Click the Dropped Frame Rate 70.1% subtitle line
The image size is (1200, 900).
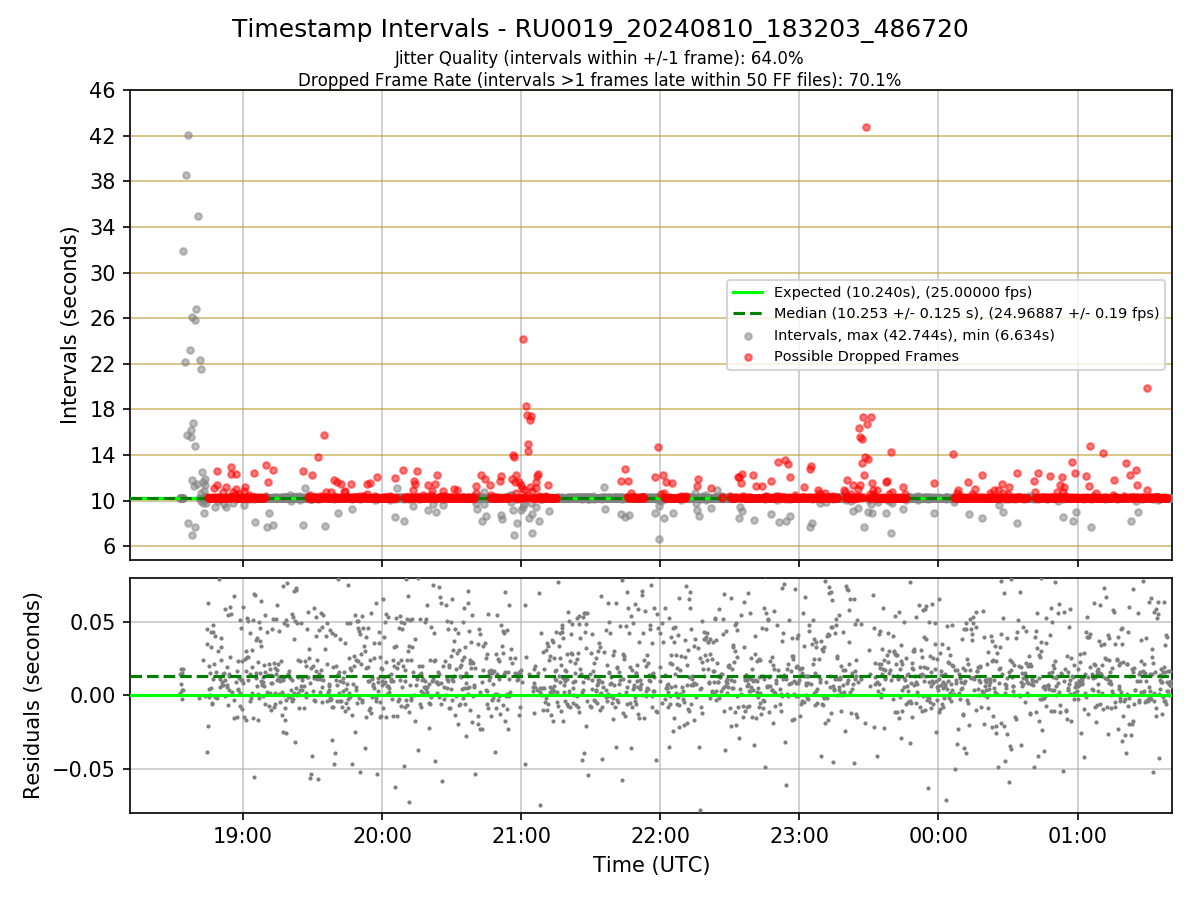tap(600, 80)
